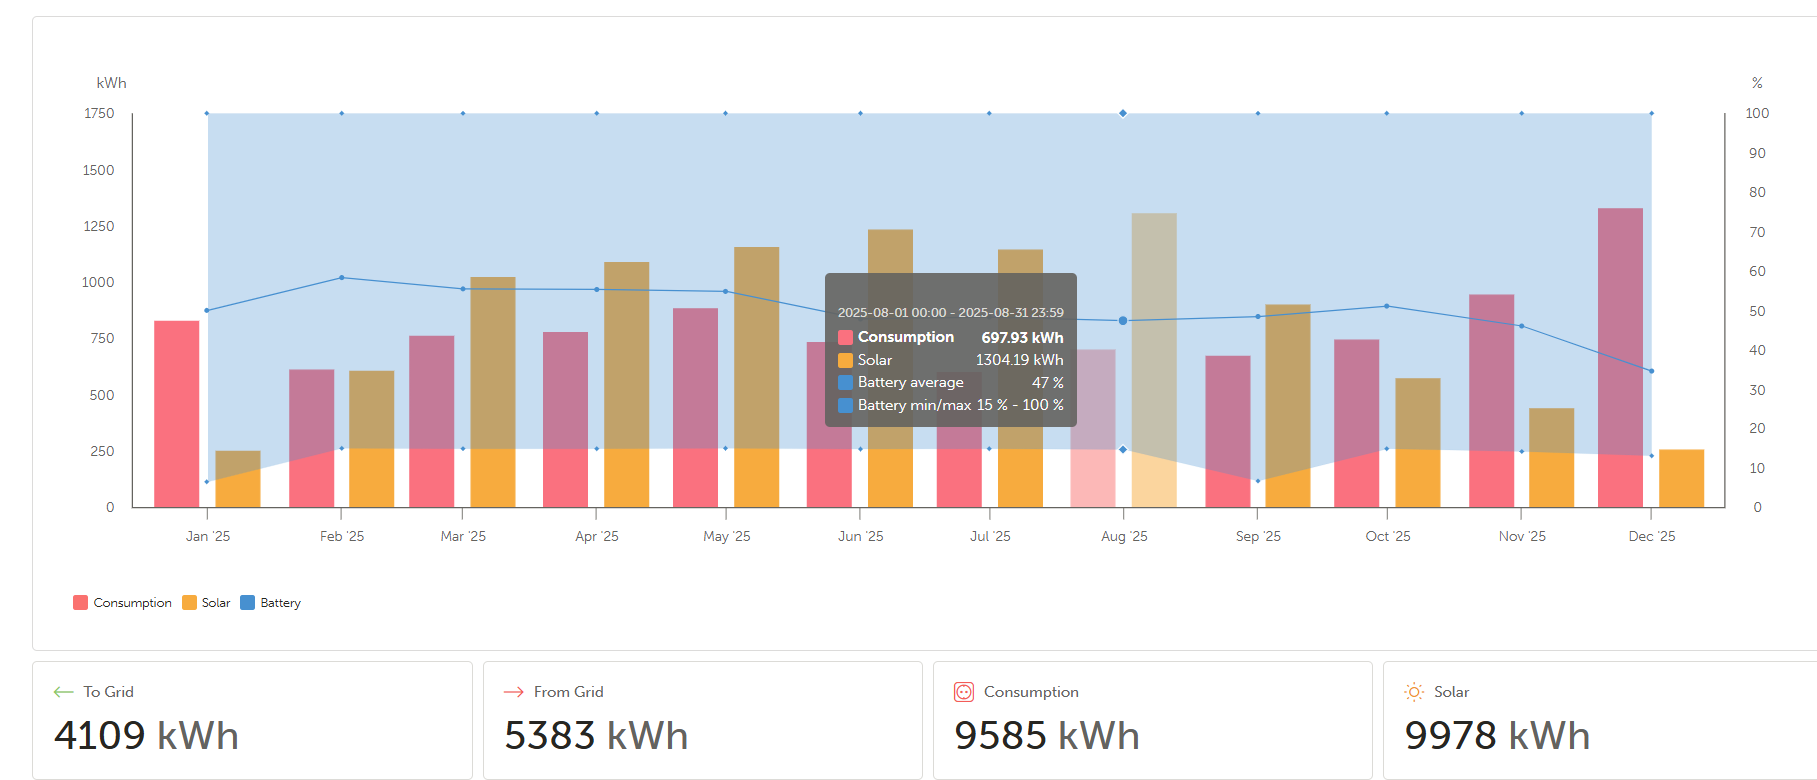Click the red Consumption legend color square

80,603
